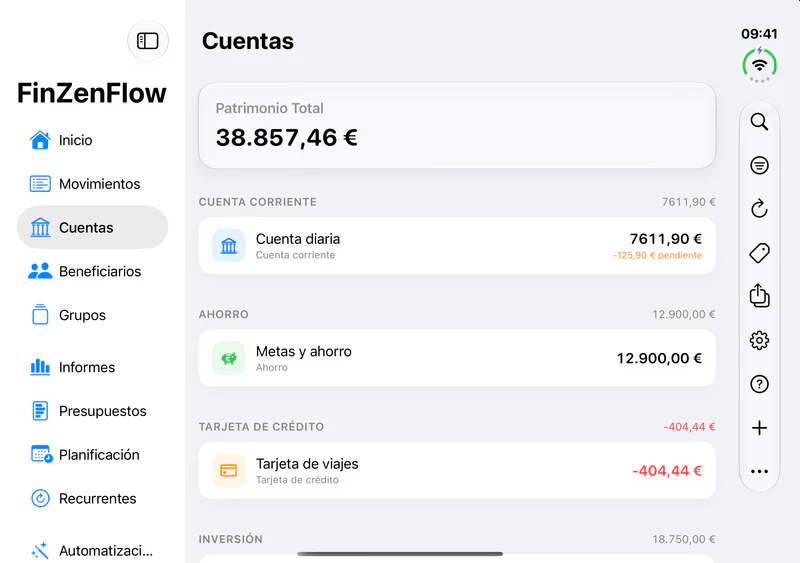
Task: Open Beneficiarios section
Action: 92,271
